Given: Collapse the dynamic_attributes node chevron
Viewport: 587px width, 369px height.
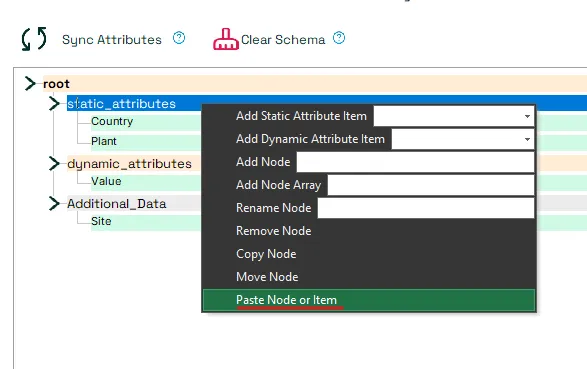Looking at the screenshot, I should [54, 164].
